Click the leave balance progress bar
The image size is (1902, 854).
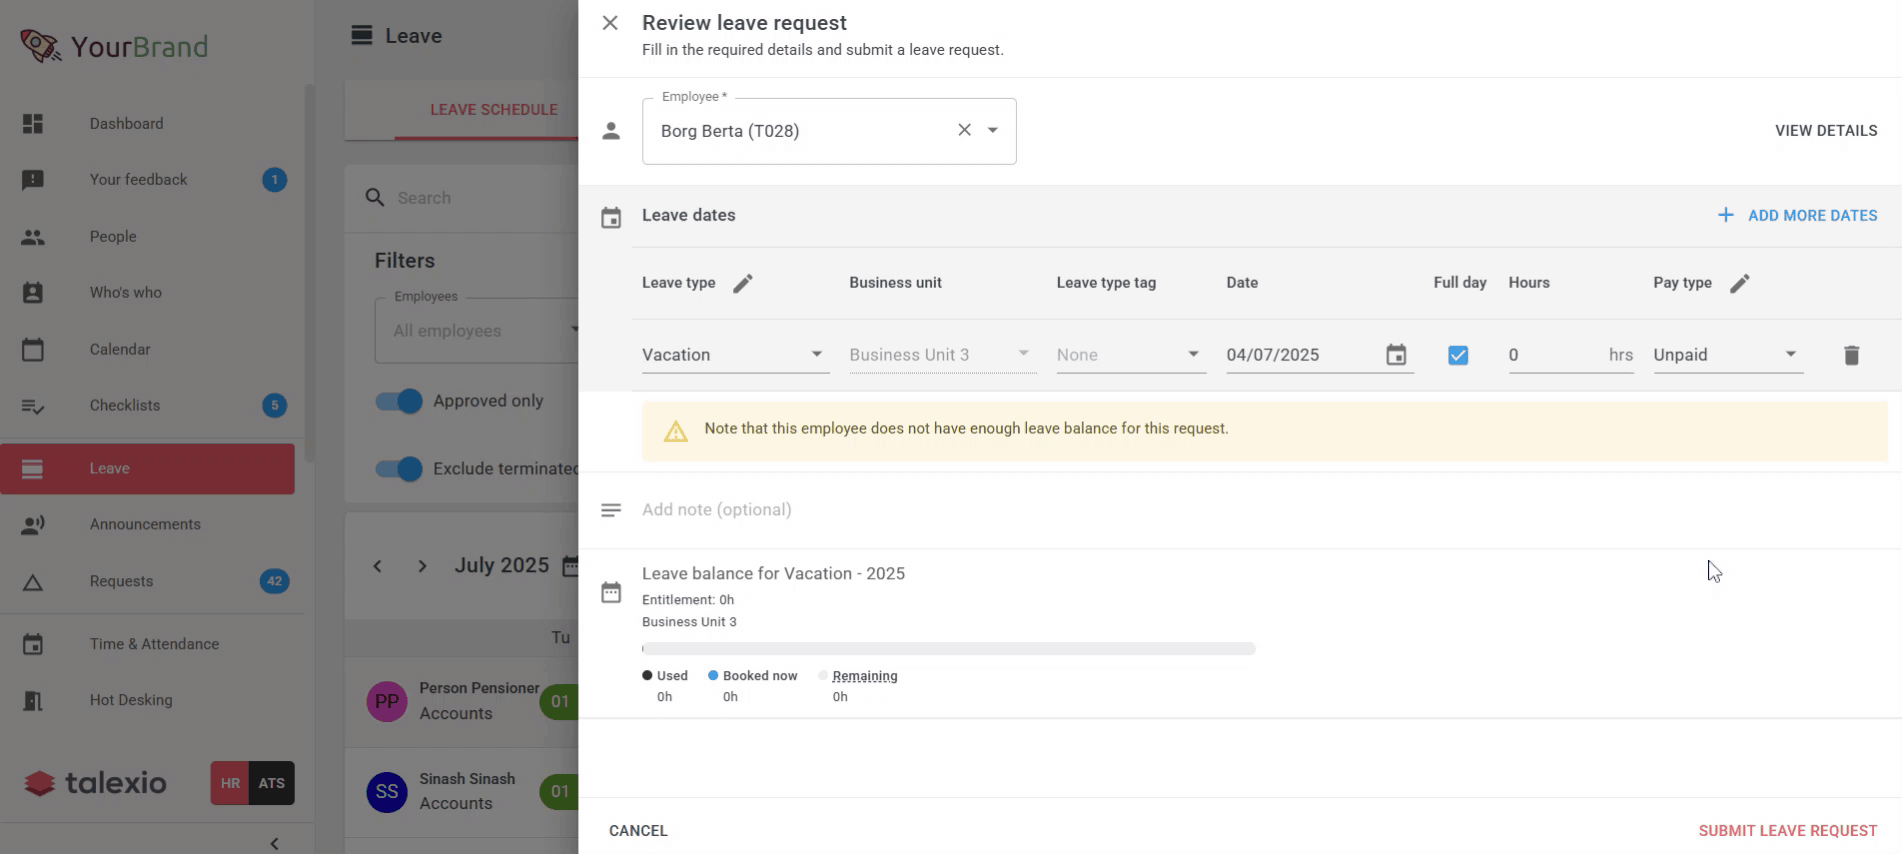(x=948, y=649)
